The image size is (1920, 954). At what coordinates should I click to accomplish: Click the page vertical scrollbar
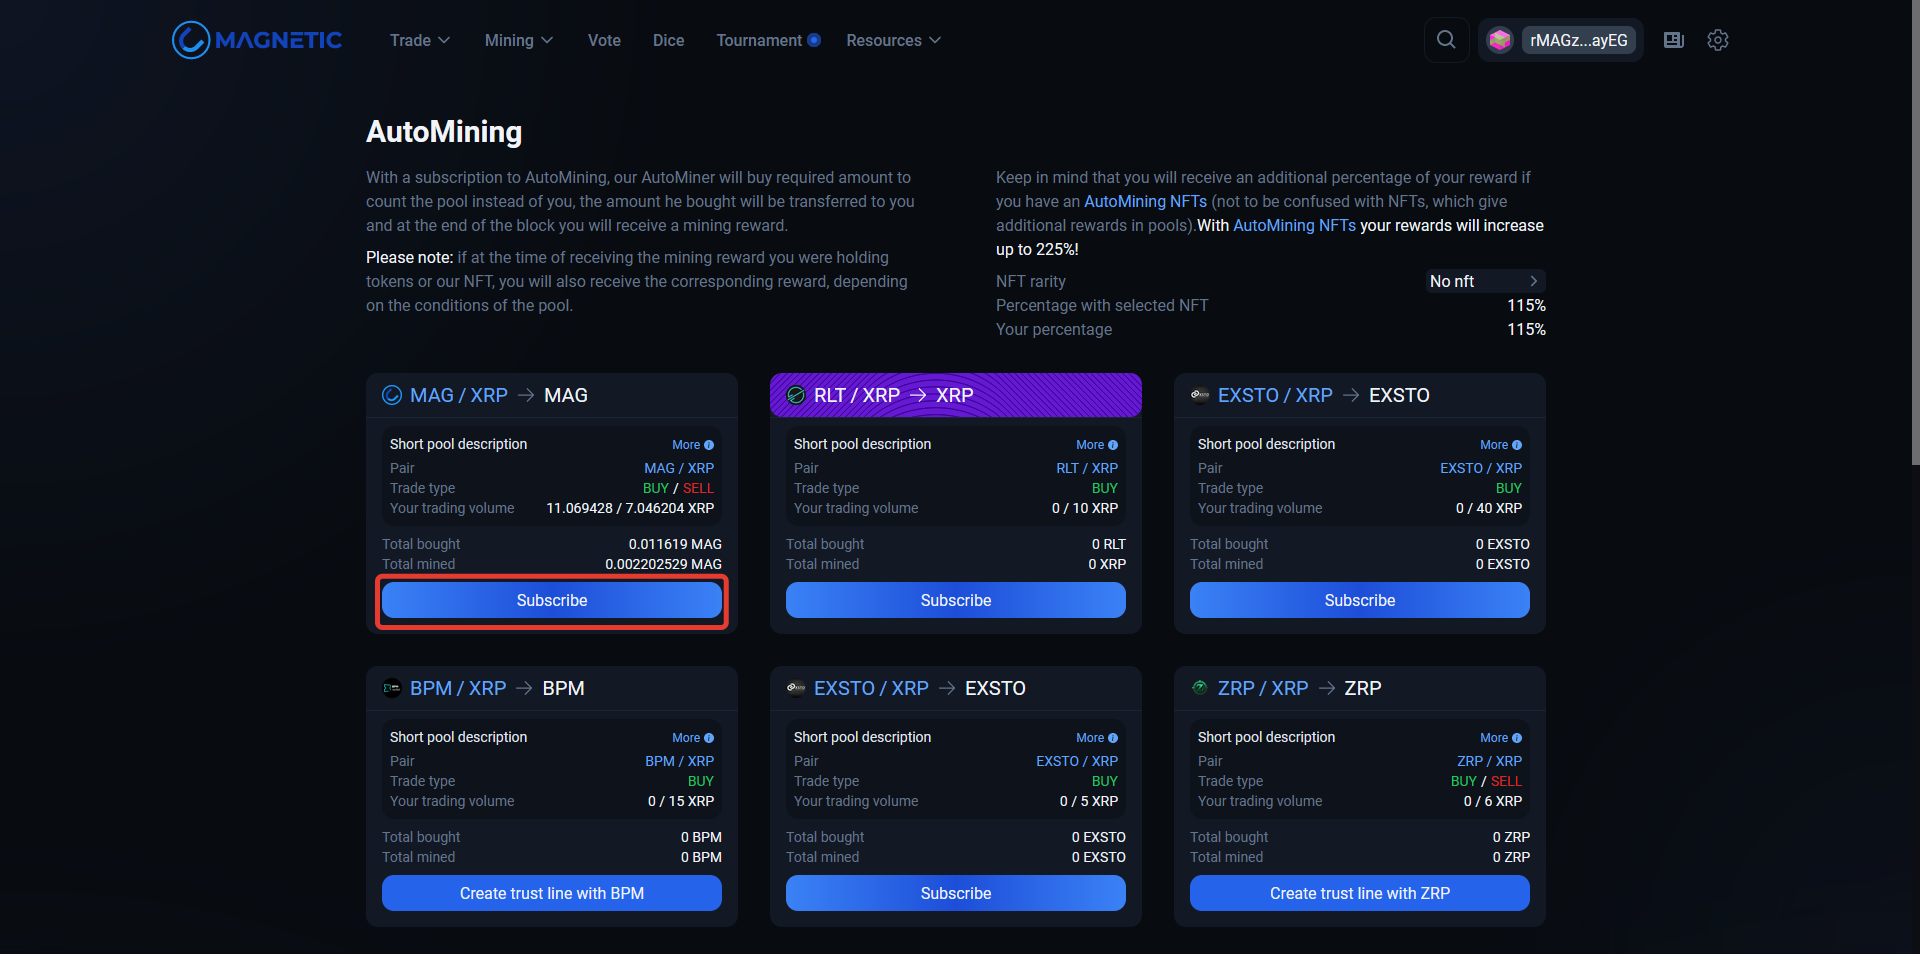coord(1915,232)
